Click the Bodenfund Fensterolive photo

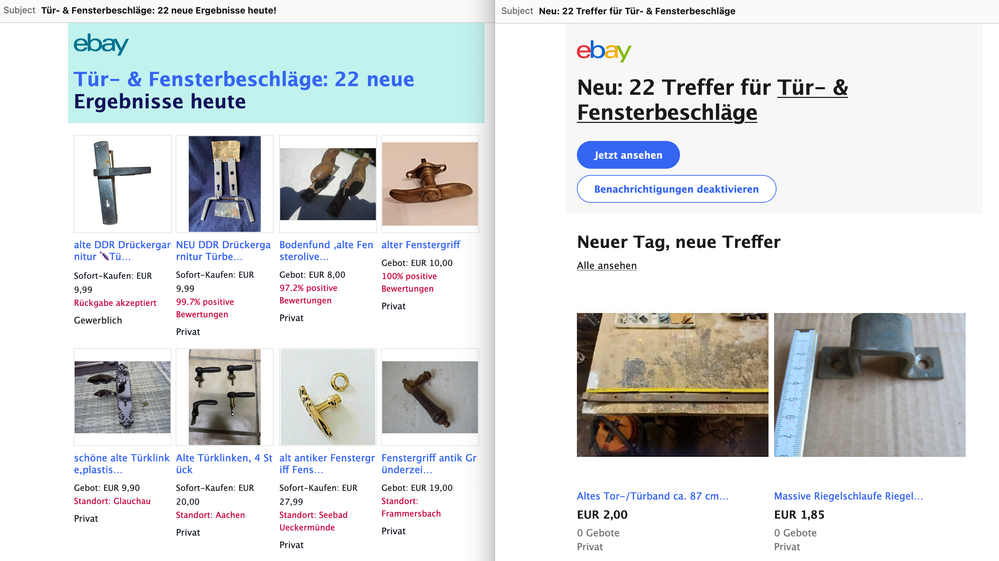point(327,184)
